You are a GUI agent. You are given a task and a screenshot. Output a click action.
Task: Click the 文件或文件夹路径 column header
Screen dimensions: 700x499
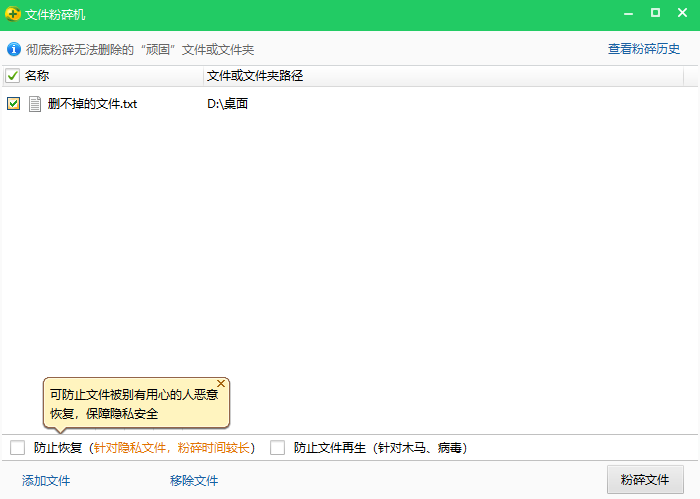[254, 75]
